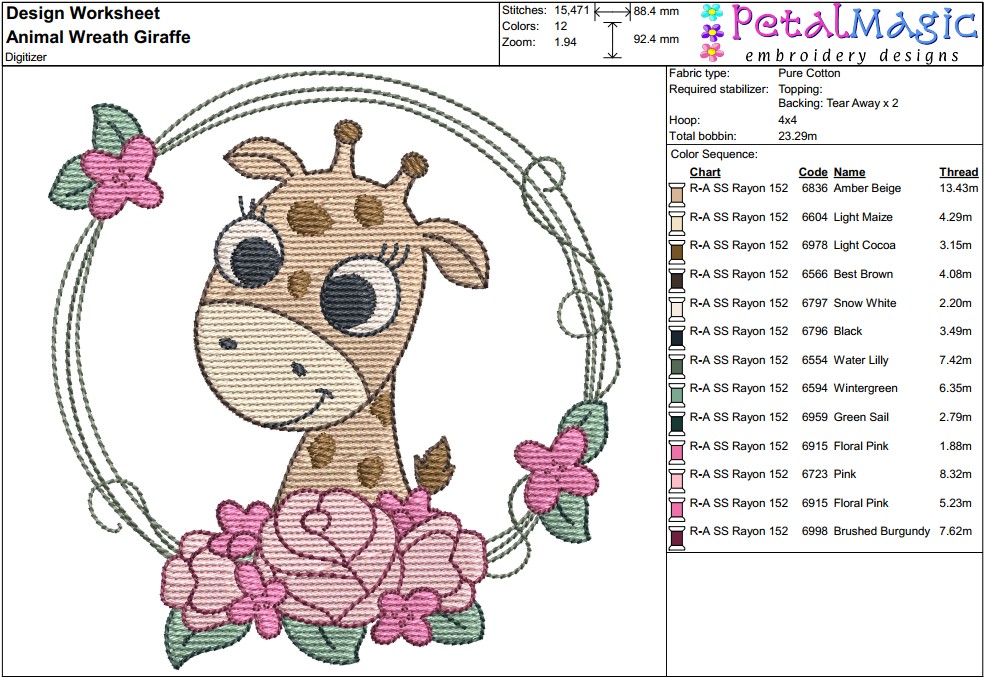
Task: Click thread length 13.43m for Amber Beige
Action: (x=959, y=188)
